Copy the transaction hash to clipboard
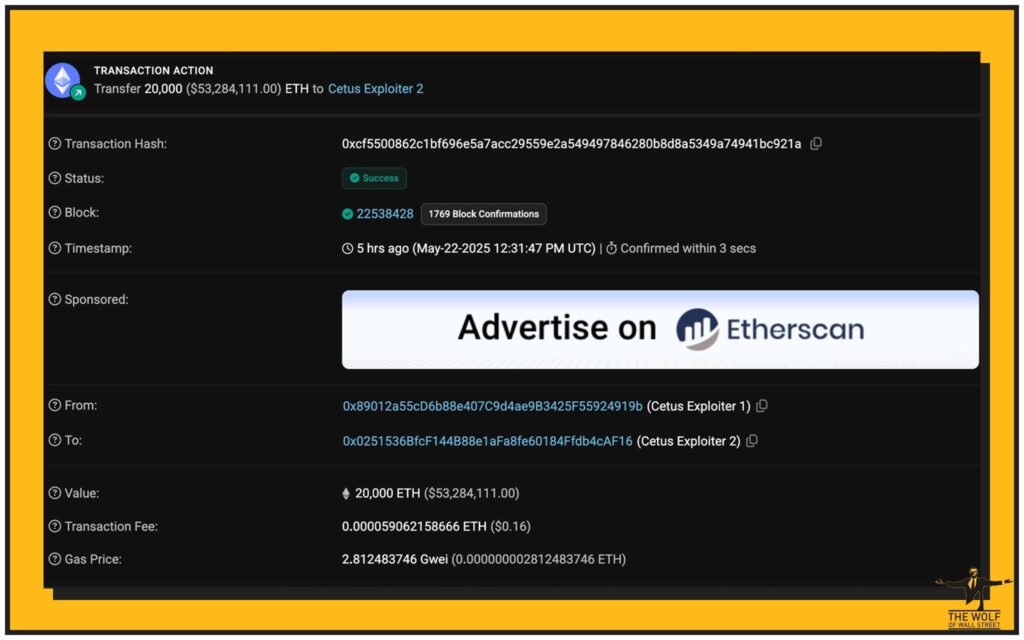 click(816, 144)
